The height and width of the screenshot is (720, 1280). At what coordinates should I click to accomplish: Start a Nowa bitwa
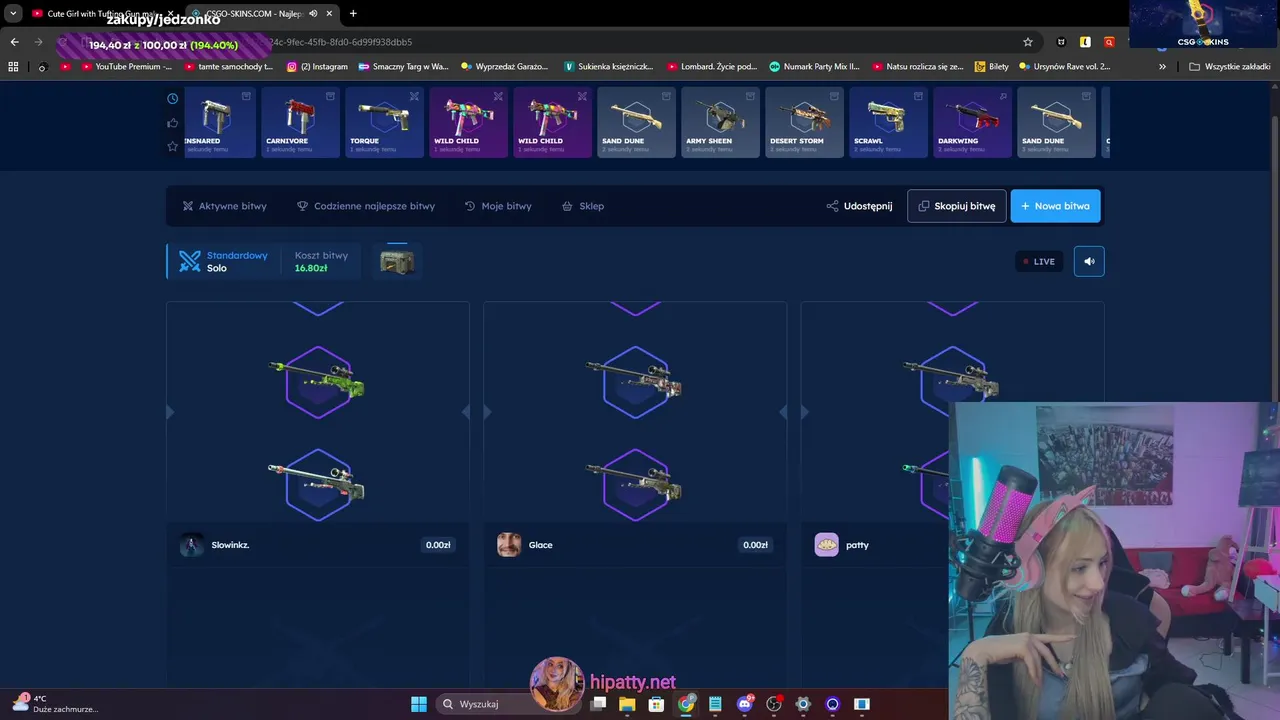[x=1055, y=206]
